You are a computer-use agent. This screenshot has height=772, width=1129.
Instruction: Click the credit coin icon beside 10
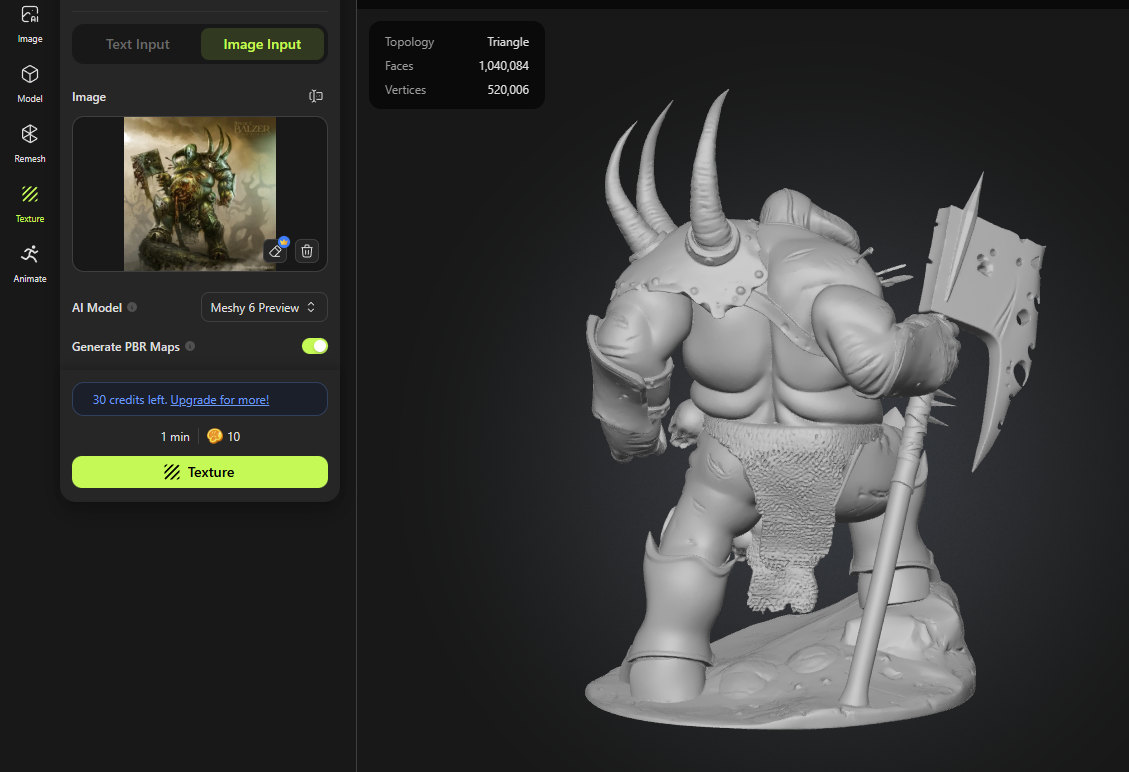(215, 436)
